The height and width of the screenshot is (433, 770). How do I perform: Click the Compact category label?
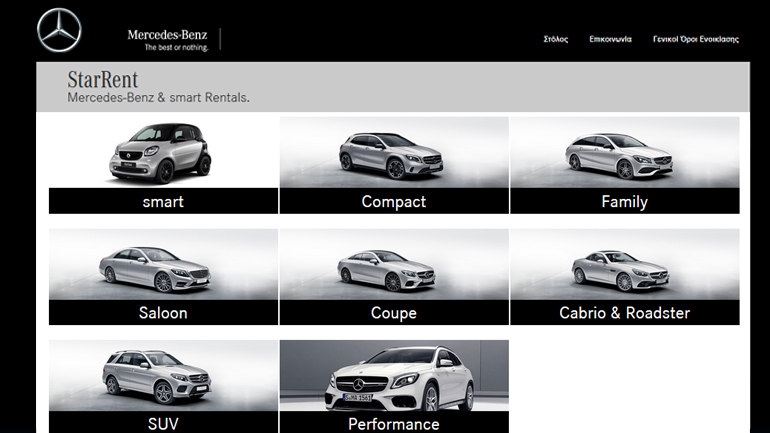(394, 201)
